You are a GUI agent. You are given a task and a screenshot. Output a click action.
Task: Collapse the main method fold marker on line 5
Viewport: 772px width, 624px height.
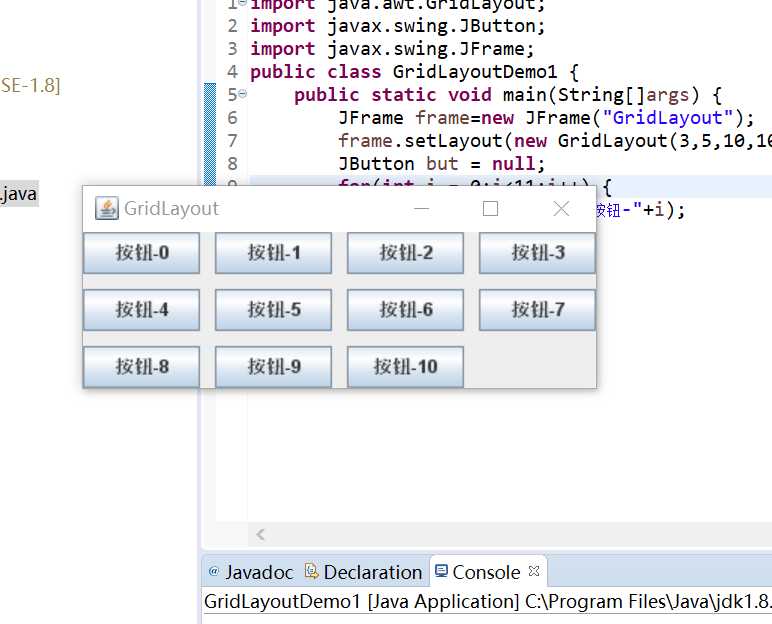tap(243, 93)
